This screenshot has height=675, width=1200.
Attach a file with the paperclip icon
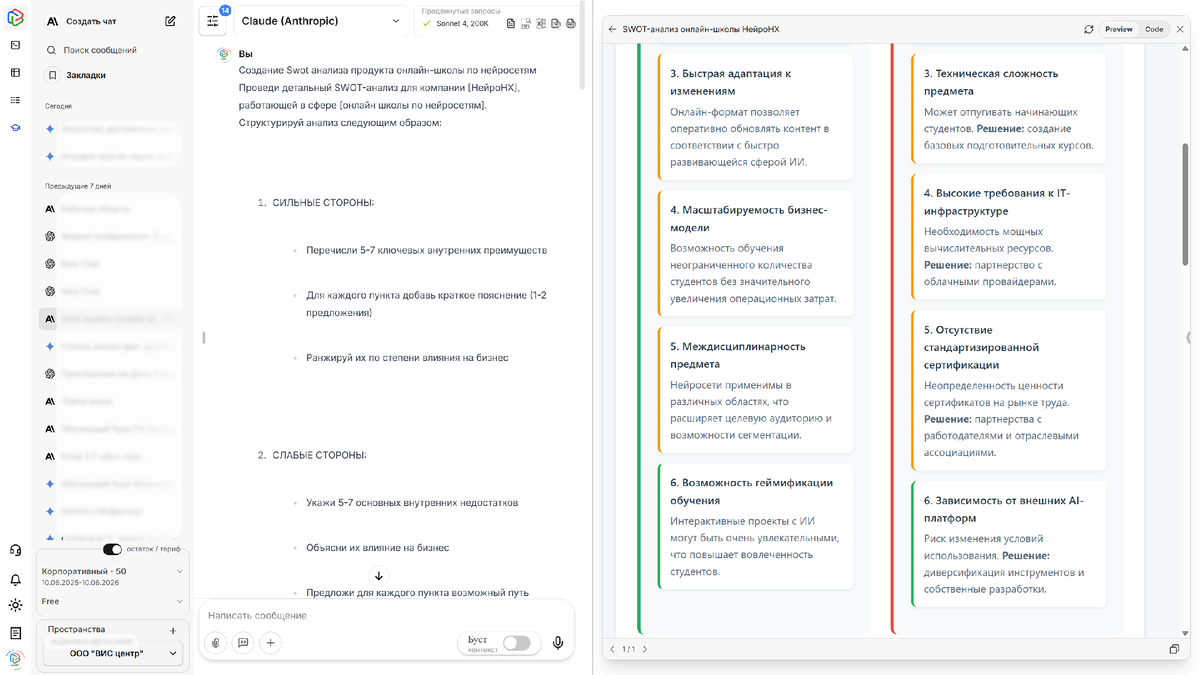point(216,643)
